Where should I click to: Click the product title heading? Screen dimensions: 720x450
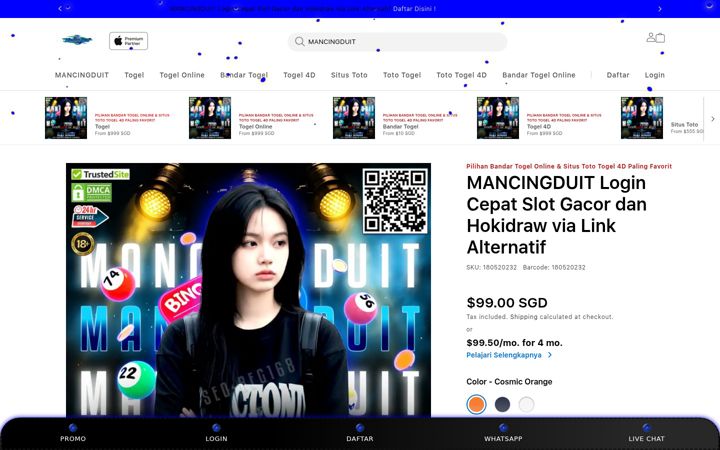click(557, 214)
